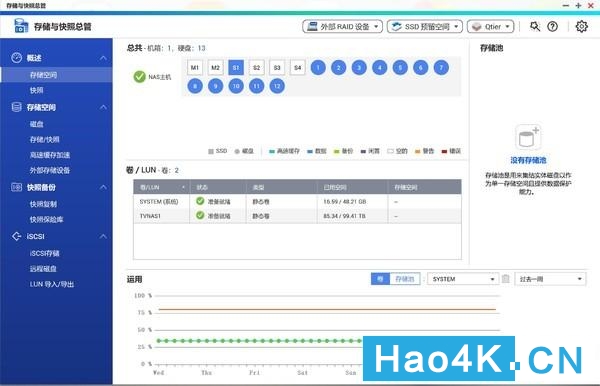Open the 外部 RAID 设备 dropdown
The image size is (600, 386).
click(x=342, y=26)
